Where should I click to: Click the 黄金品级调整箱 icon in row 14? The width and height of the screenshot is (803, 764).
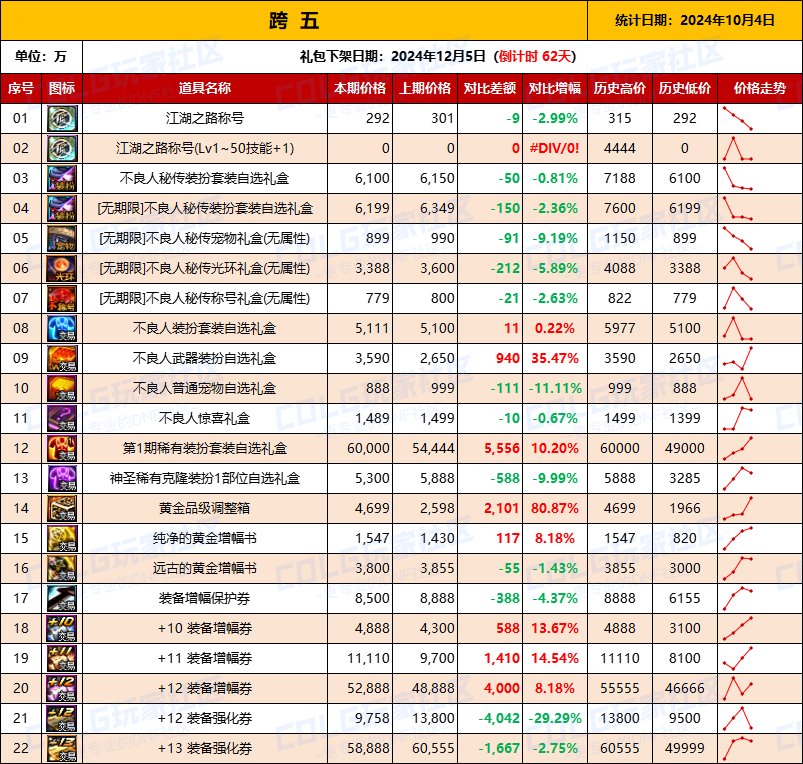(62, 508)
